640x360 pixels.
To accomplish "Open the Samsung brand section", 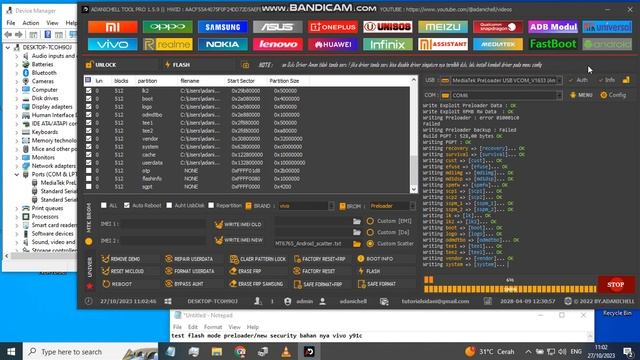I will click(222, 27).
